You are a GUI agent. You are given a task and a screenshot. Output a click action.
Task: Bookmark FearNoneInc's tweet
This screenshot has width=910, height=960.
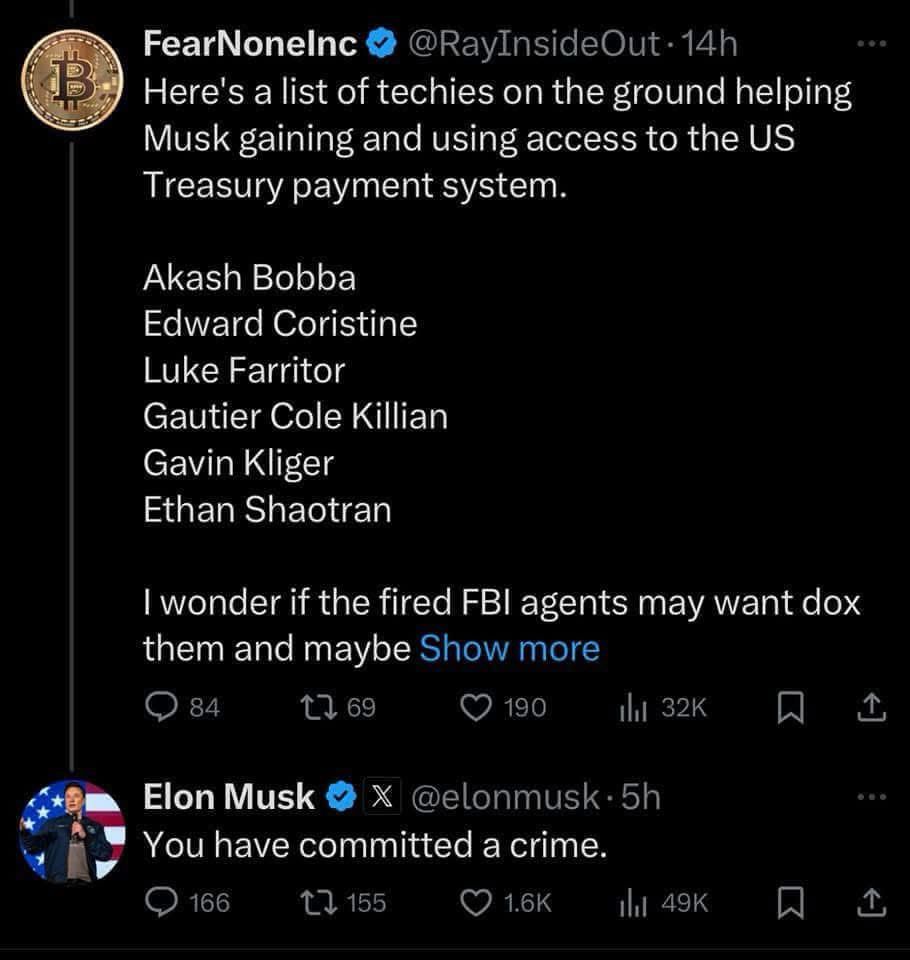click(791, 707)
